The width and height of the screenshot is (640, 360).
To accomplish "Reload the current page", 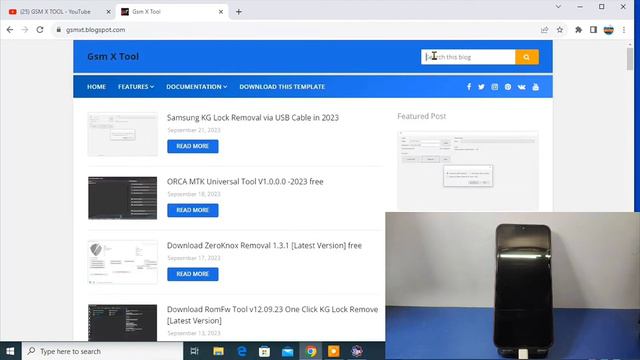I will [40, 30].
